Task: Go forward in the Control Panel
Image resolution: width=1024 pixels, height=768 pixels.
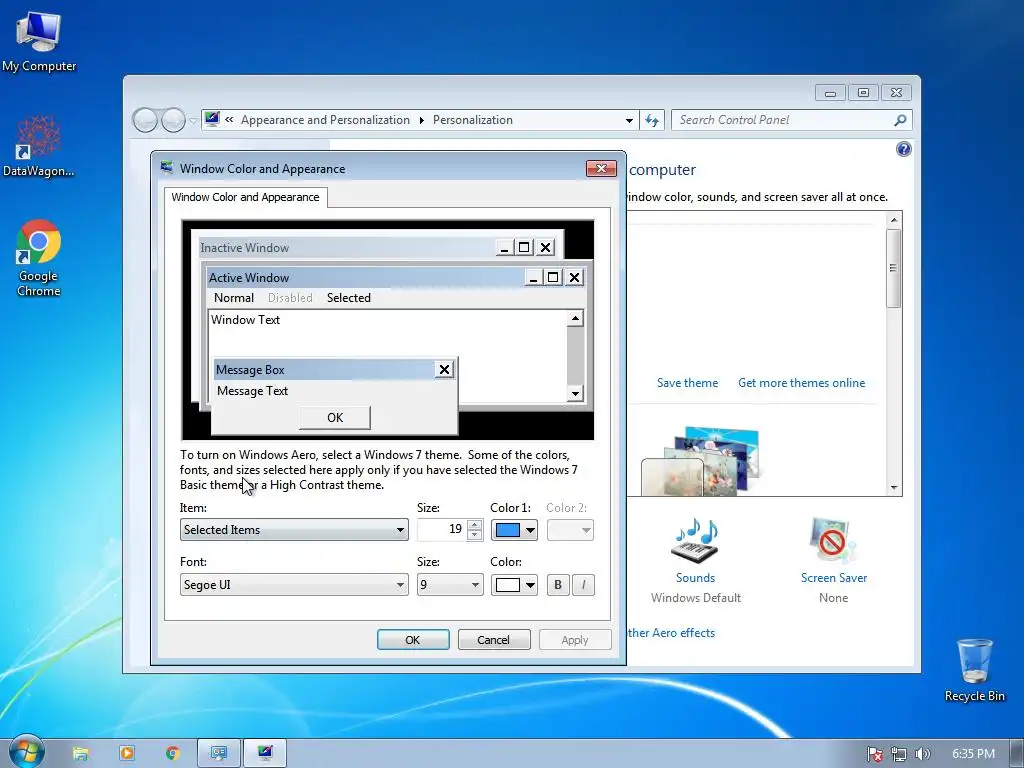Action: point(172,120)
